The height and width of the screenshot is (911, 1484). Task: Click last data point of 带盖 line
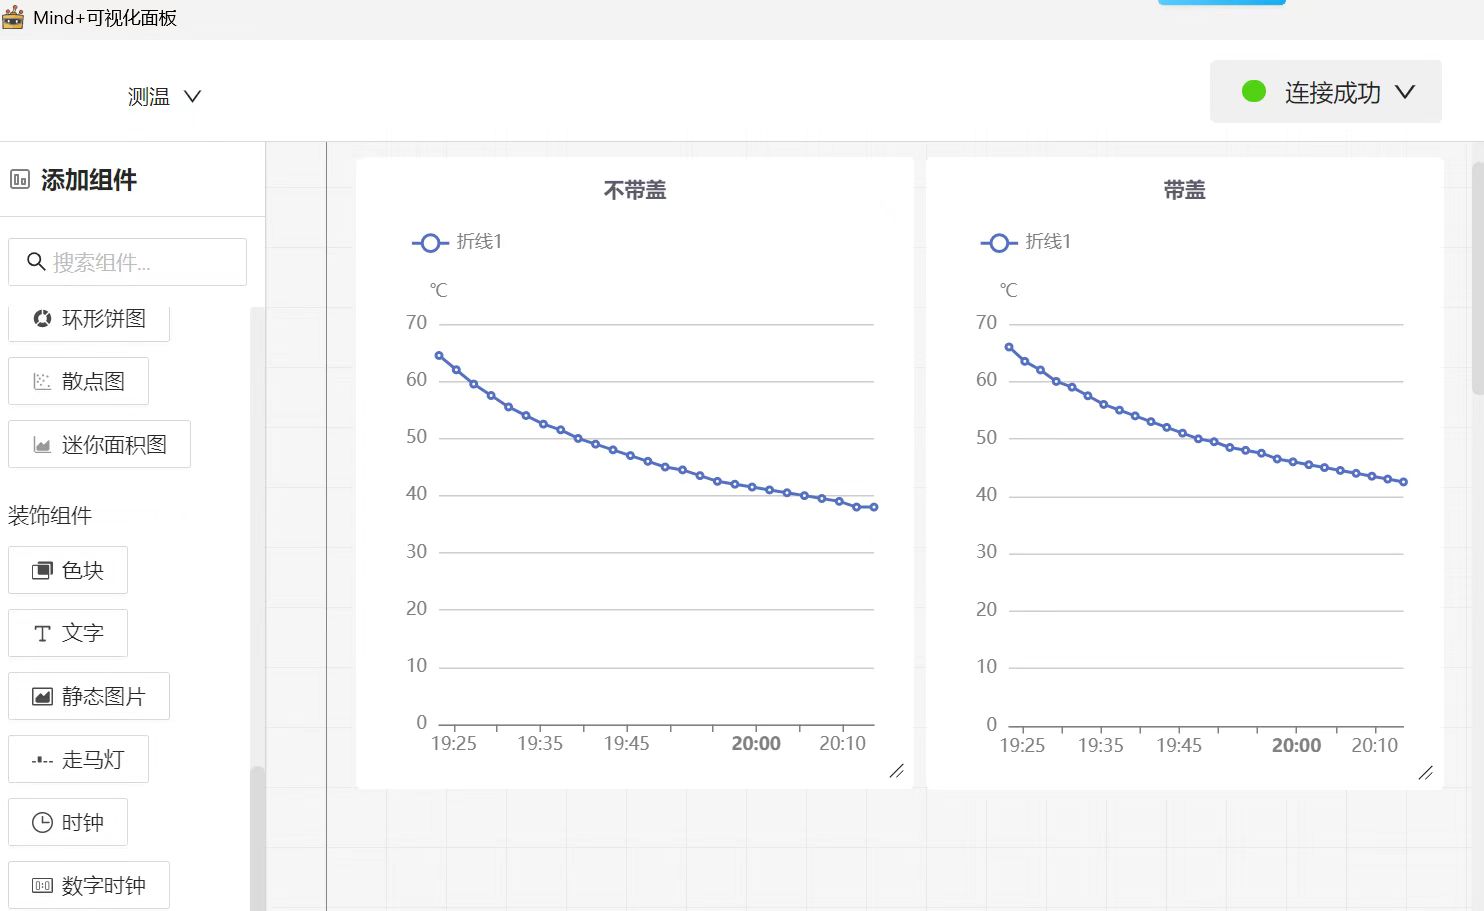[x=1404, y=482]
